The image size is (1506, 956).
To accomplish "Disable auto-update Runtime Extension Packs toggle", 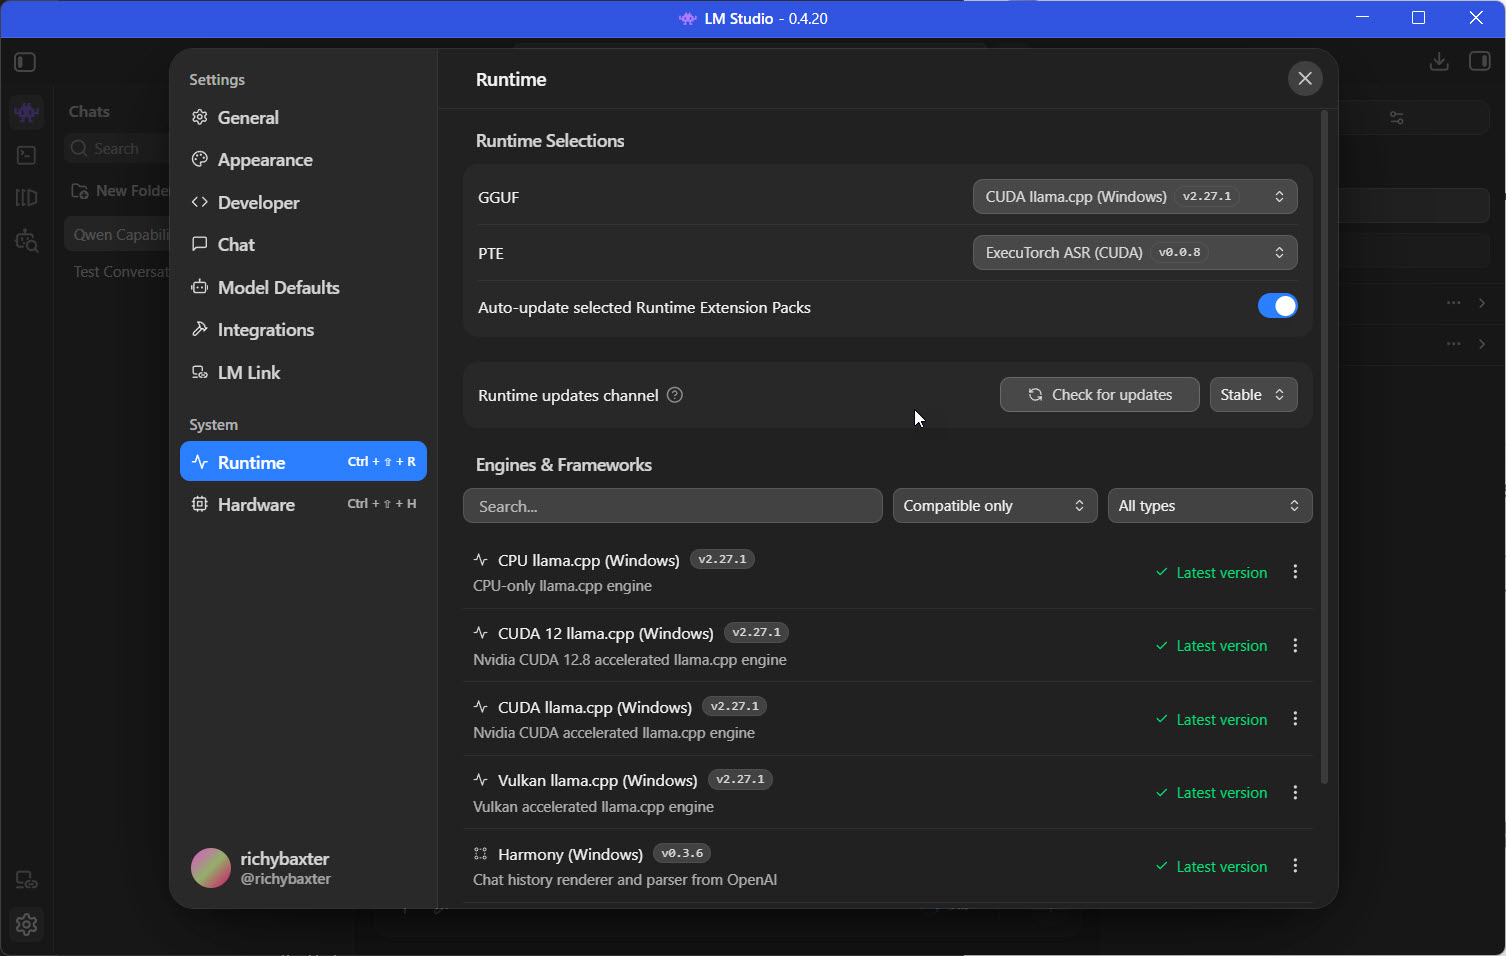I will click(x=1277, y=306).
